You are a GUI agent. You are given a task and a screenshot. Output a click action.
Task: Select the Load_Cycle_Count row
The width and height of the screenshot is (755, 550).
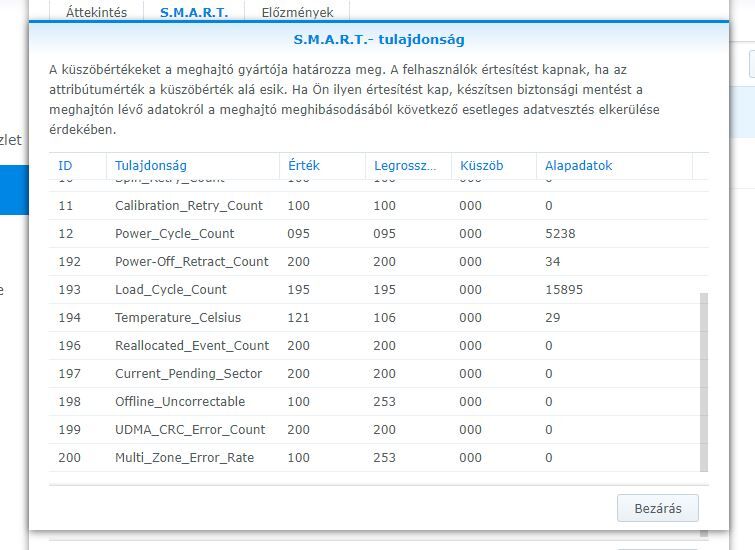pyautogui.click(x=378, y=289)
